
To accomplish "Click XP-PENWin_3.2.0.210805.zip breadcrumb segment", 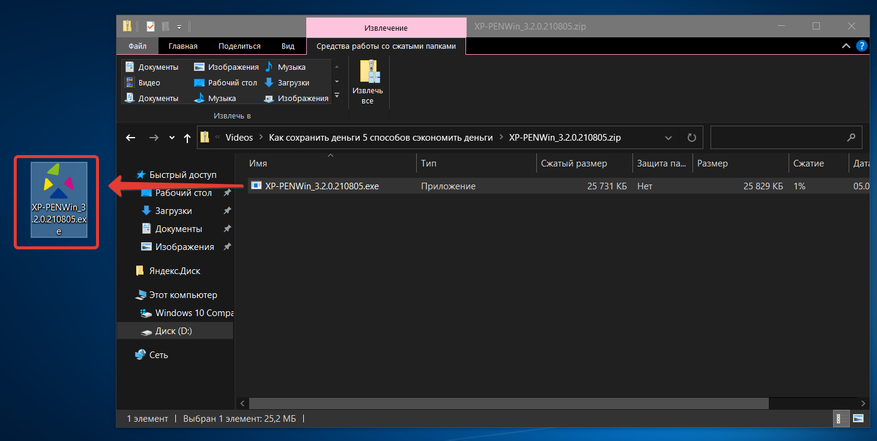I will click(565, 137).
